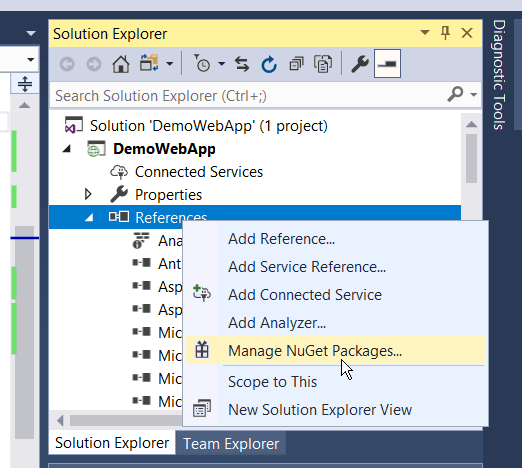Choose Scope to This menu item
This screenshot has width=522, height=468.
(335, 382)
